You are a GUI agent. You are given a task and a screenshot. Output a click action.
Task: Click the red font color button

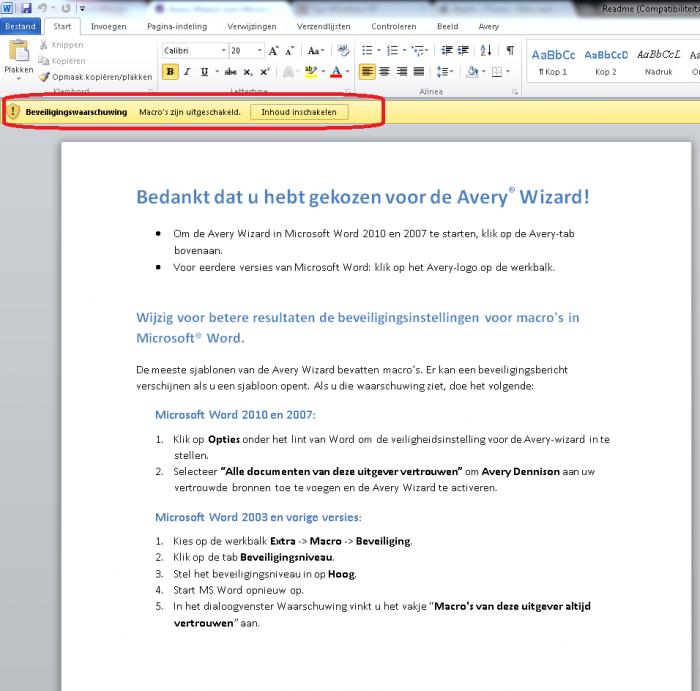[x=335, y=72]
